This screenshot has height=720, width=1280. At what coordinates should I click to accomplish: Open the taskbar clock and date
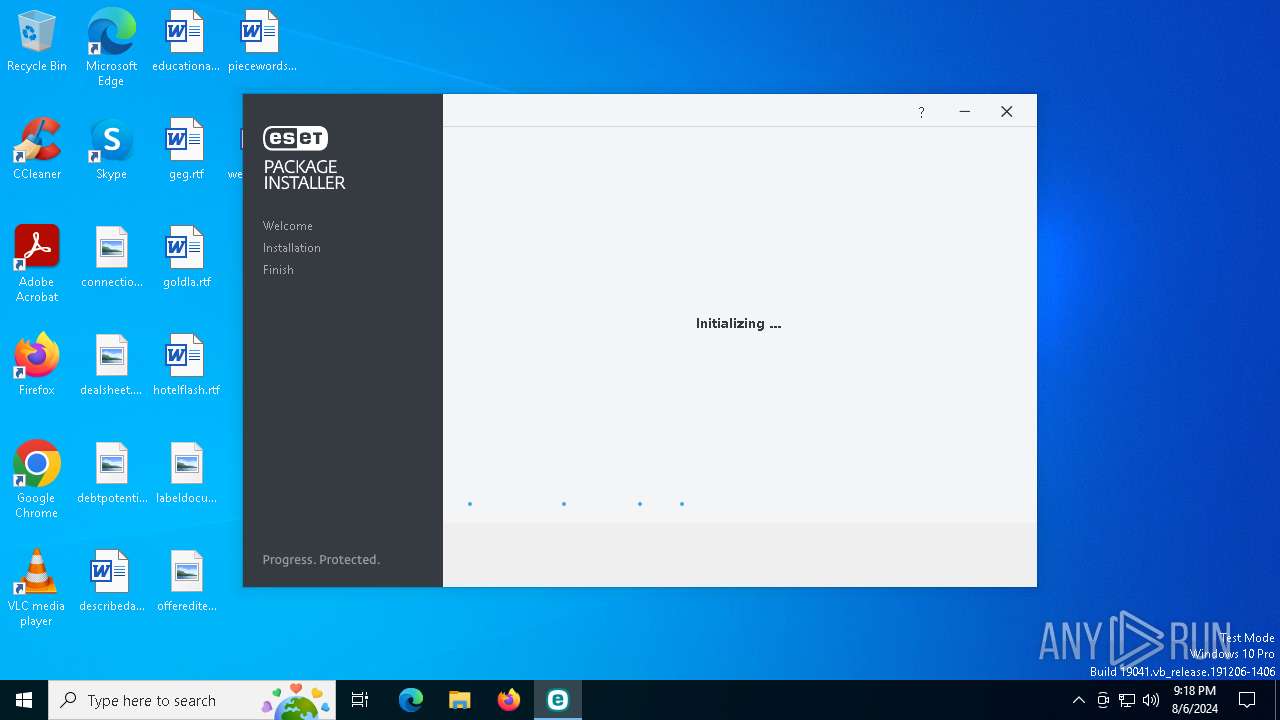pos(1194,700)
